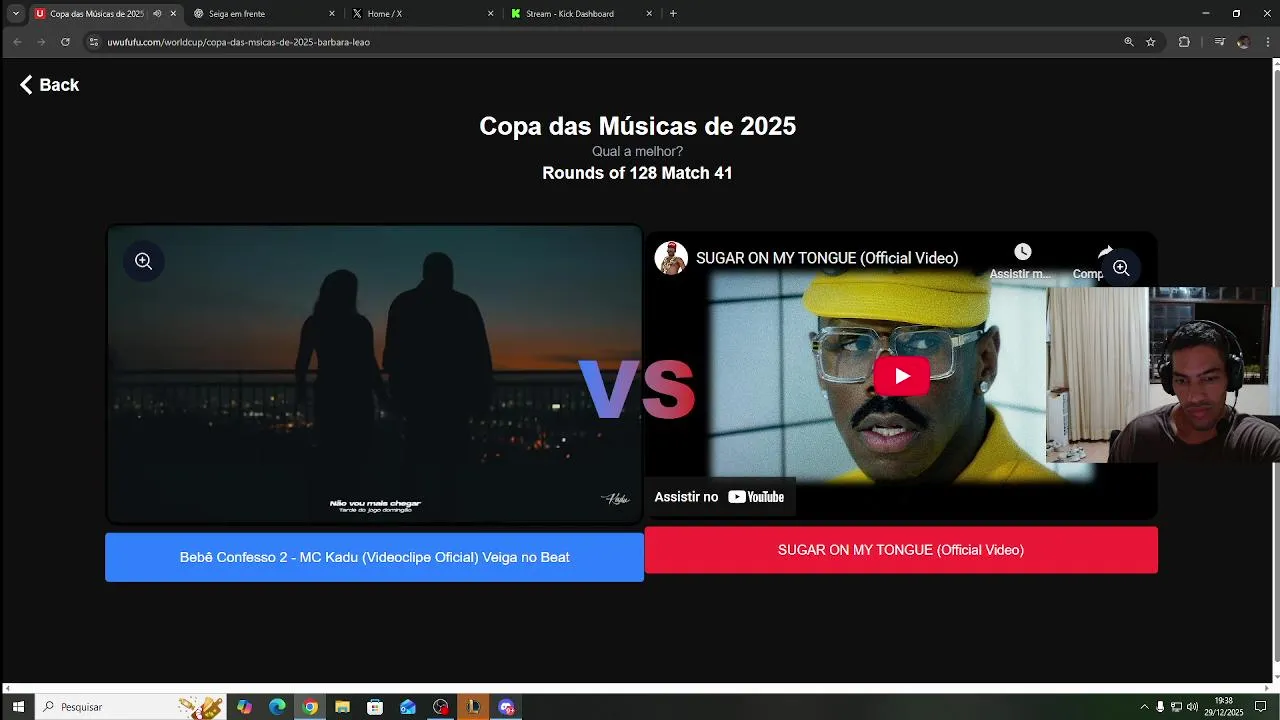The height and width of the screenshot is (720, 1280).
Task: Switch to Stream - Kick Dashboard tab
Action: [580, 14]
